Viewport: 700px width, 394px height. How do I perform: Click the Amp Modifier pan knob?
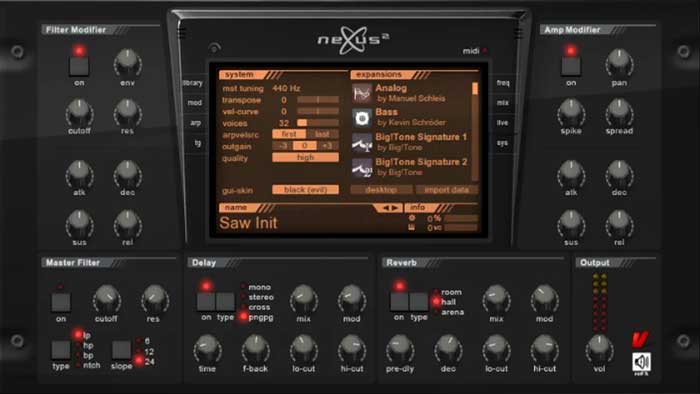point(619,63)
